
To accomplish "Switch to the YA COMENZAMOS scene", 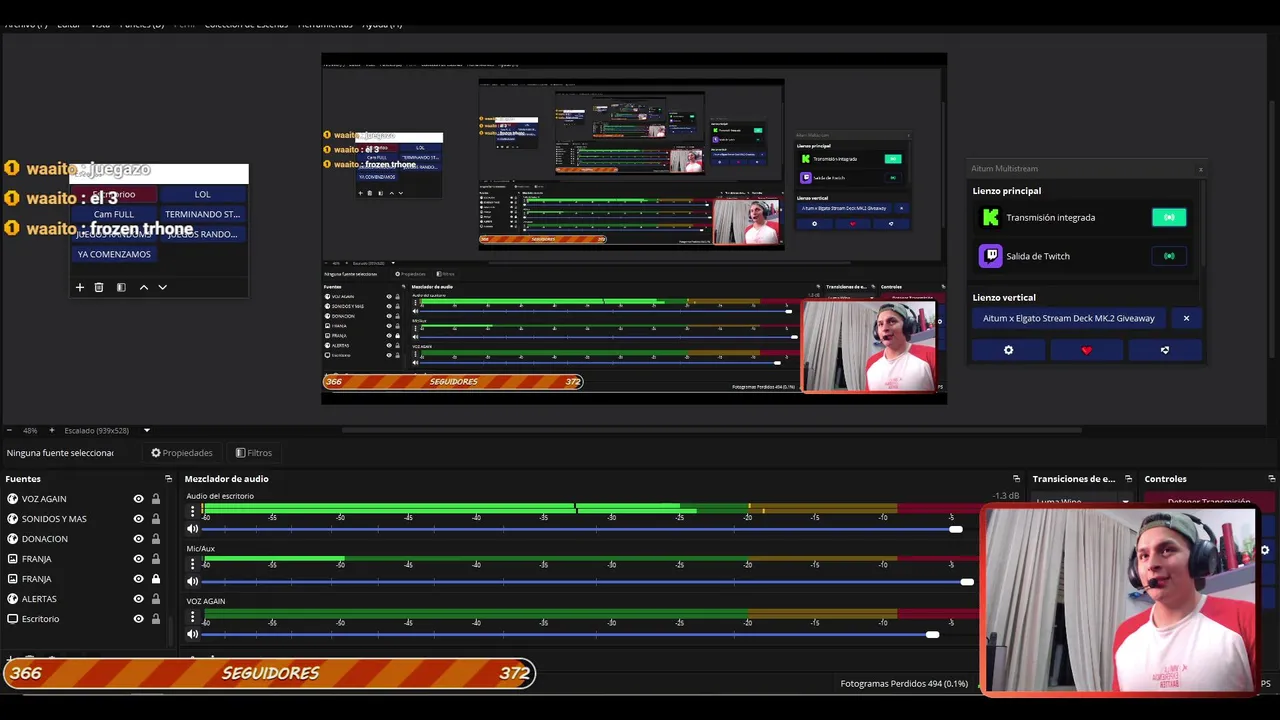I will [114, 254].
